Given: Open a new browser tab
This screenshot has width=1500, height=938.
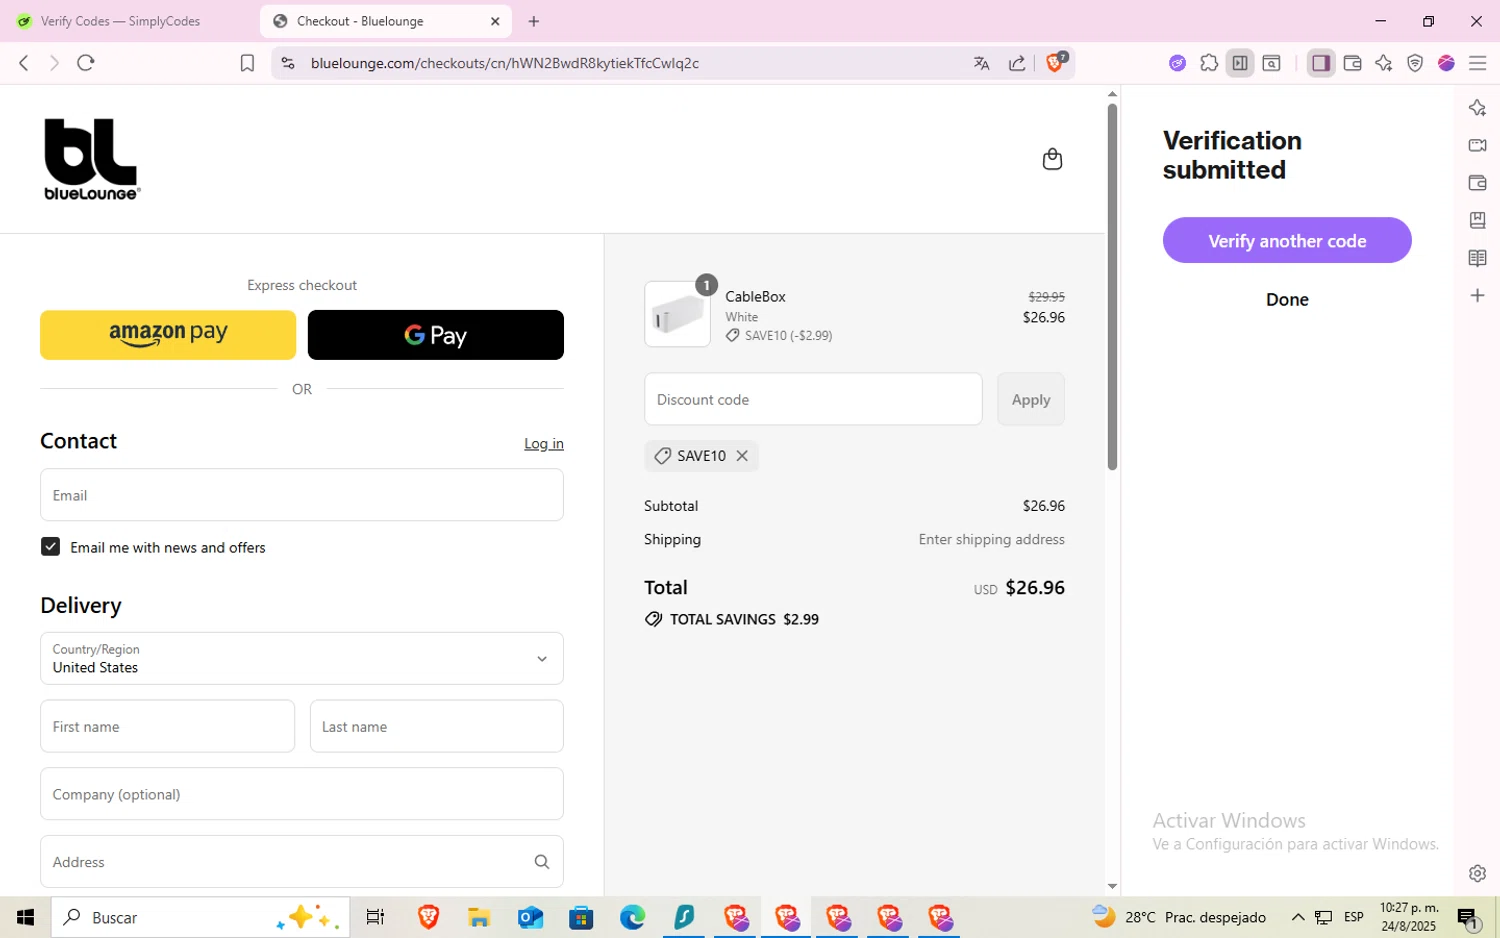Looking at the screenshot, I should tap(534, 21).
